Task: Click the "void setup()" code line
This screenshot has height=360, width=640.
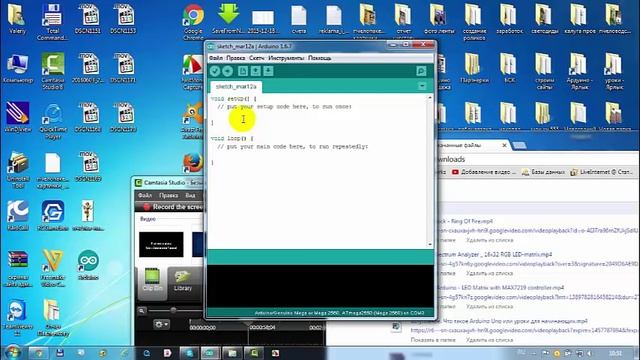Action: 234,99
